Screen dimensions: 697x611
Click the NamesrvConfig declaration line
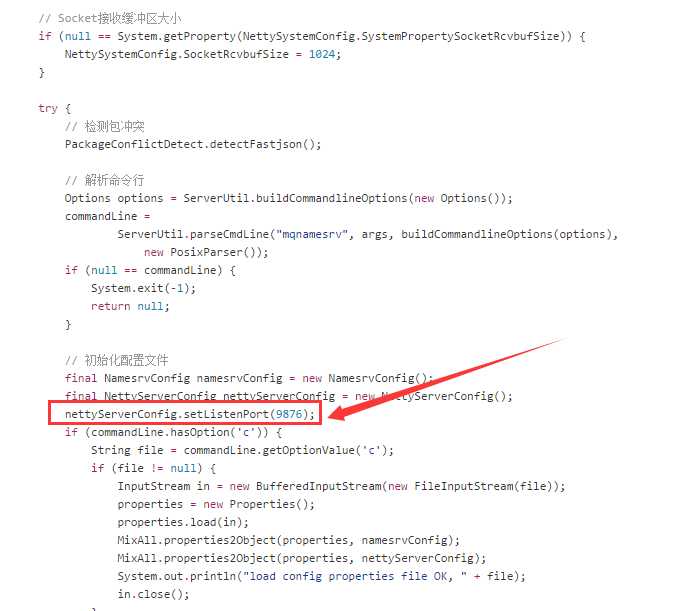249,378
